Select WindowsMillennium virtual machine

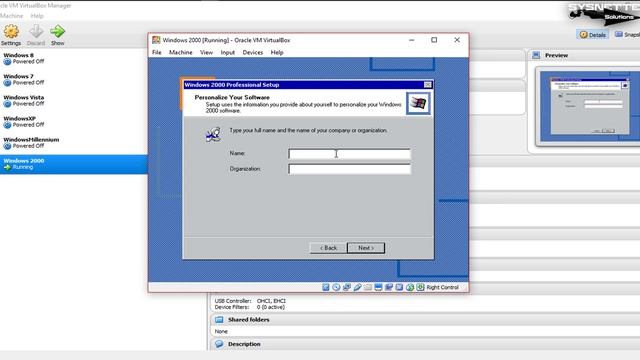(73, 143)
